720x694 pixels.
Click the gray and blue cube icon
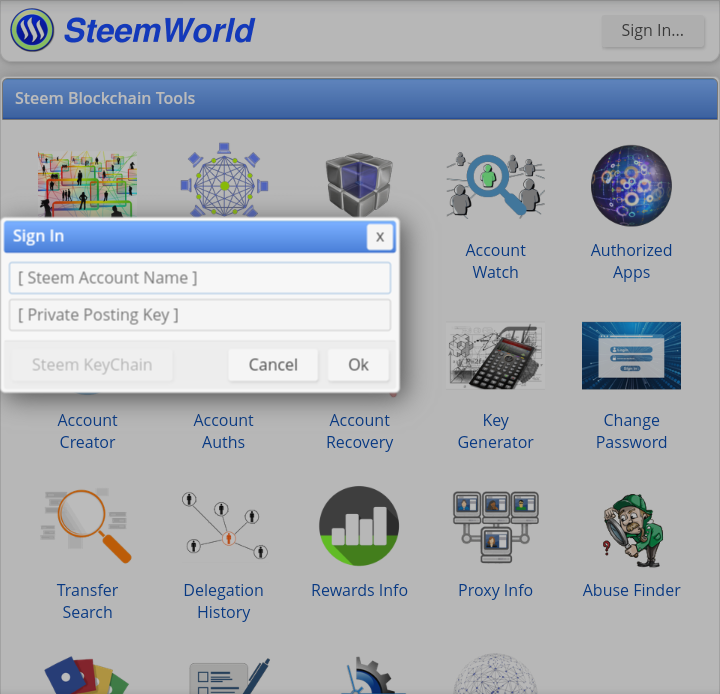click(359, 184)
